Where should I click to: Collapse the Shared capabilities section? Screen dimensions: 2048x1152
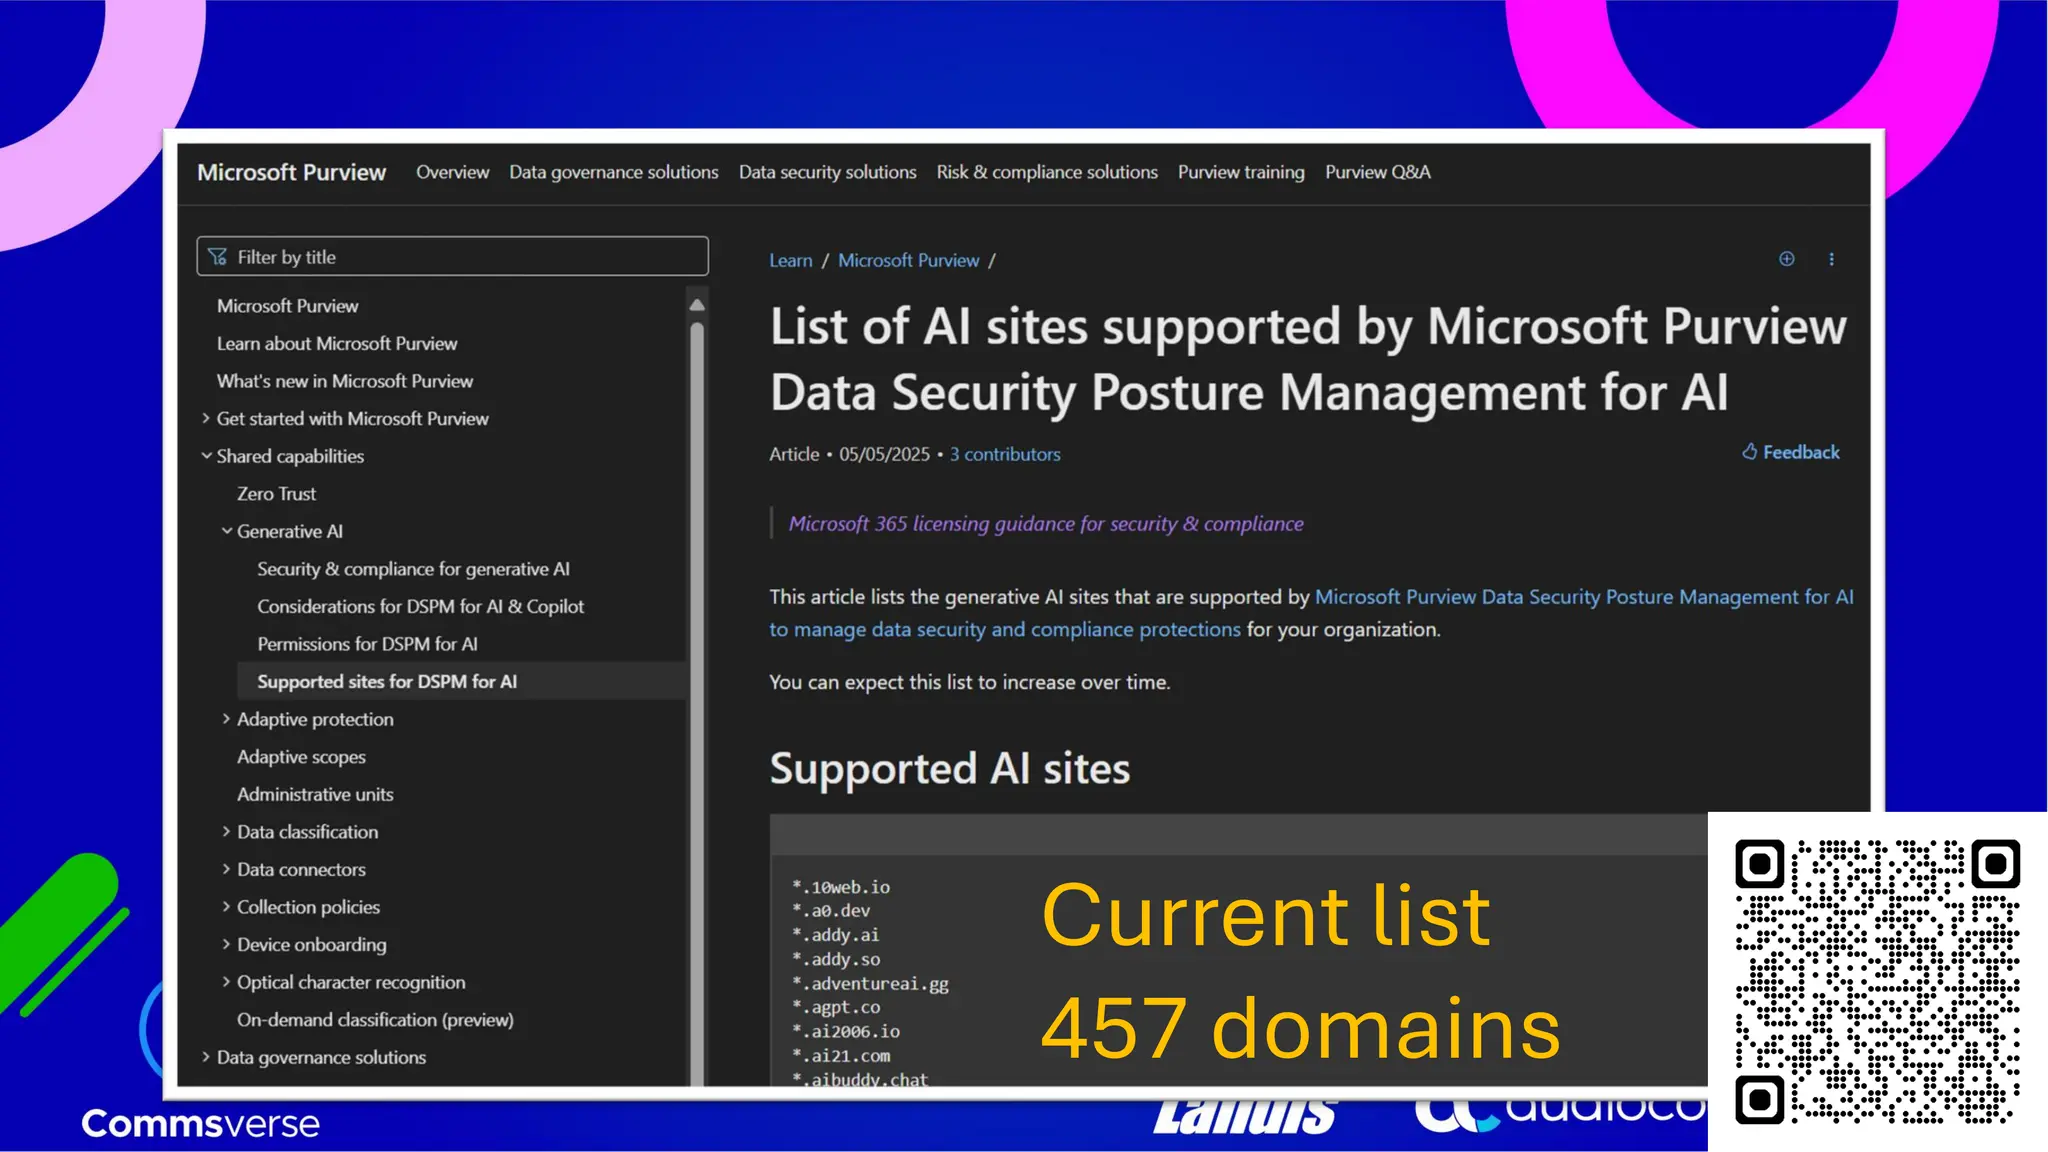[206, 456]
